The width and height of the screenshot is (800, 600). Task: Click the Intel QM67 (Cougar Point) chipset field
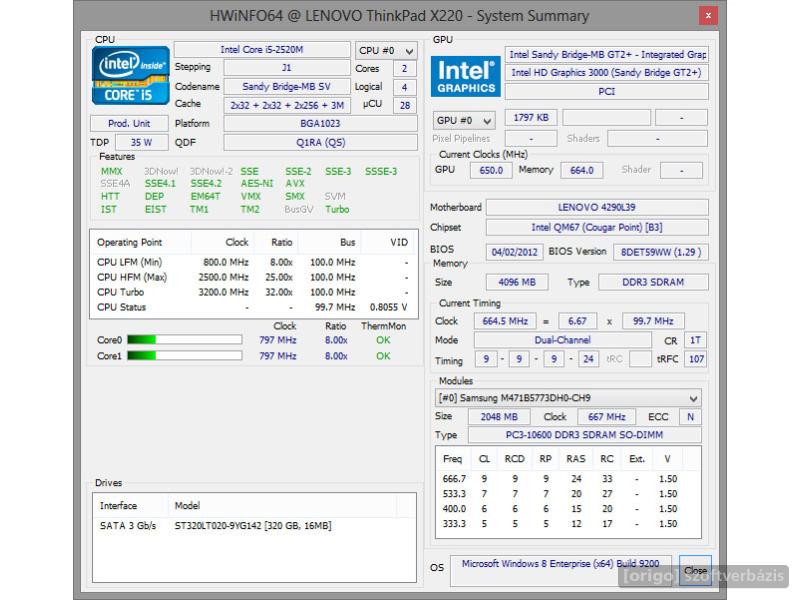click(597, 228)
